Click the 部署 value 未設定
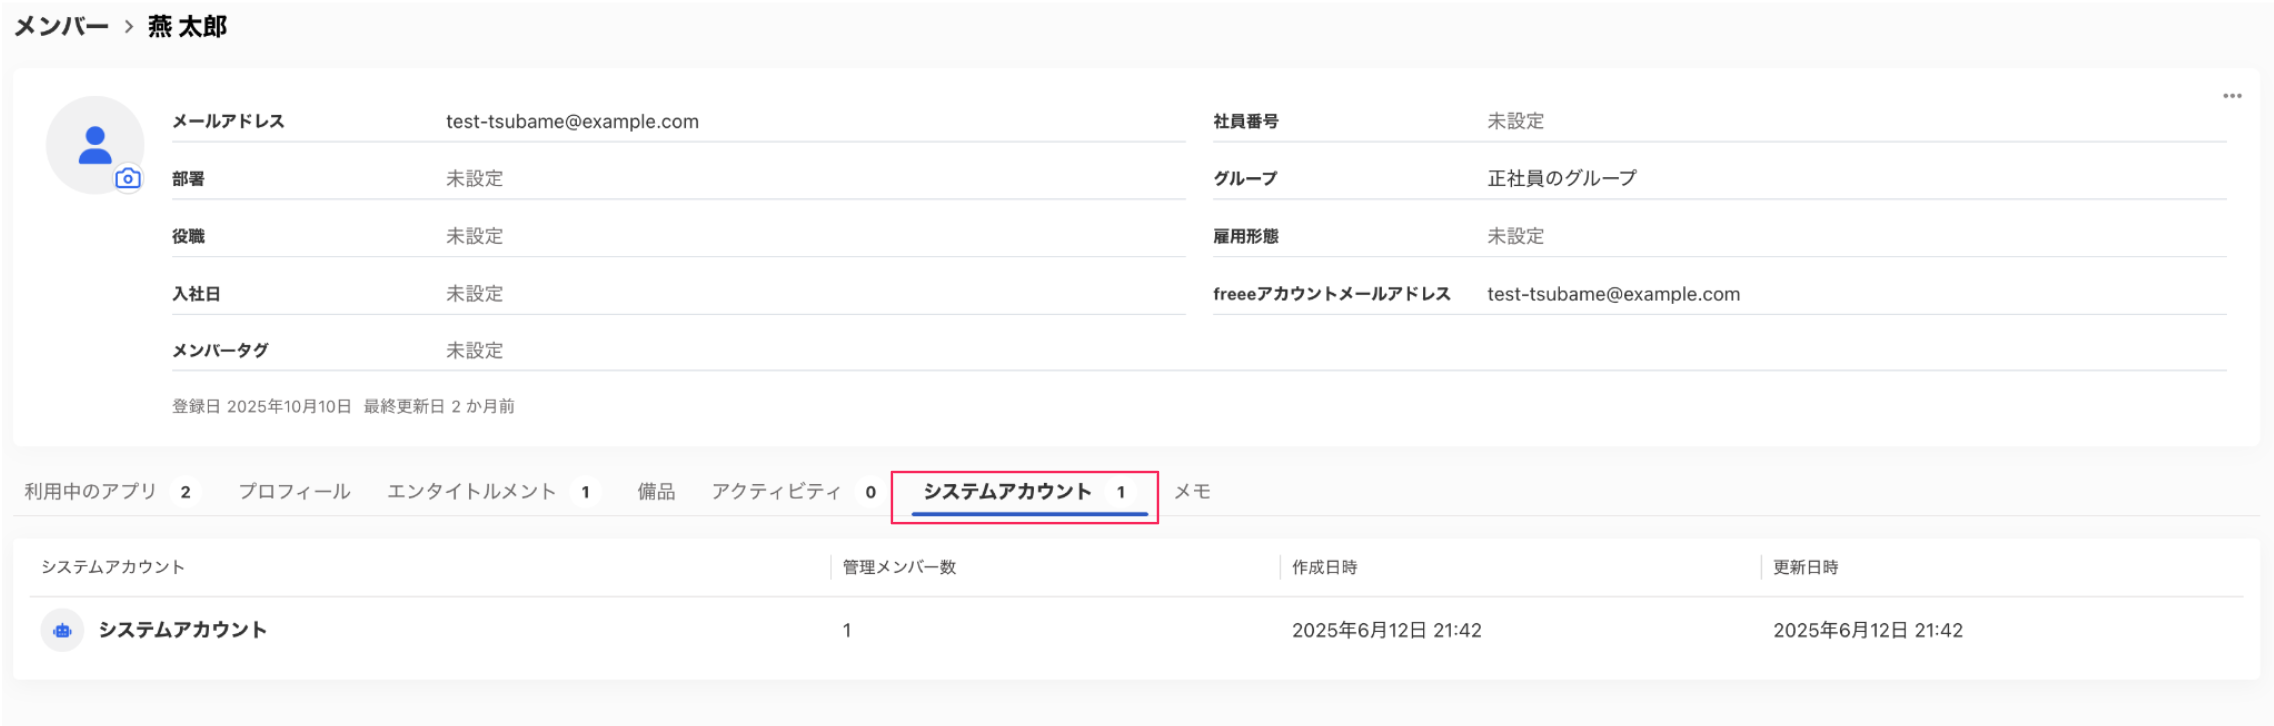Viewport: 2274px width, 726px height. [474, 178]
